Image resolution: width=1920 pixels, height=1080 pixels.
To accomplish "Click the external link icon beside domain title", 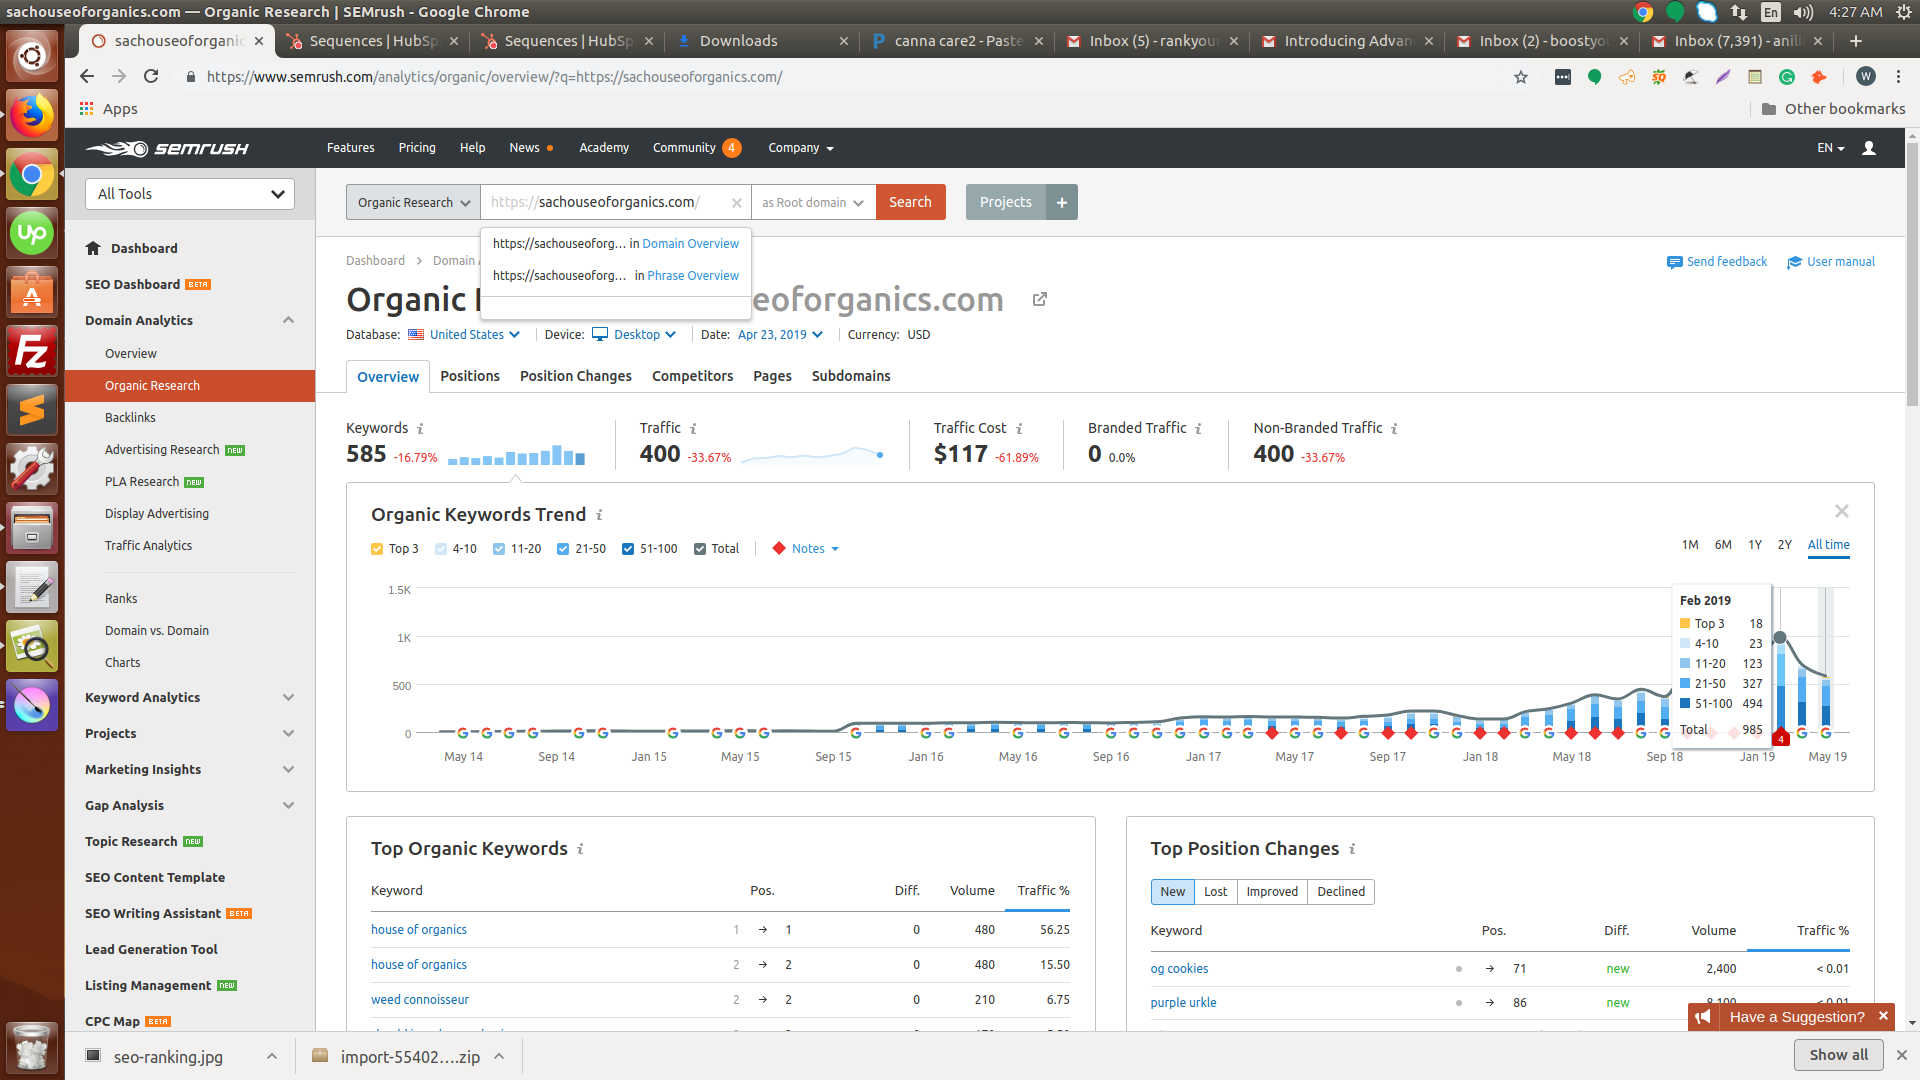I will point(1040,299).
